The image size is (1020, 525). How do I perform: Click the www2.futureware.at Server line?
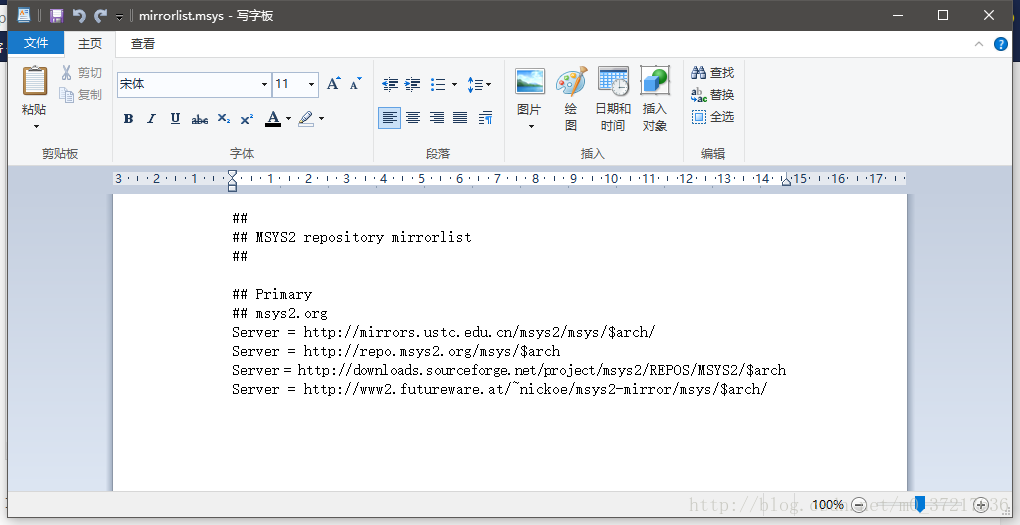click(x=500, y=389)
